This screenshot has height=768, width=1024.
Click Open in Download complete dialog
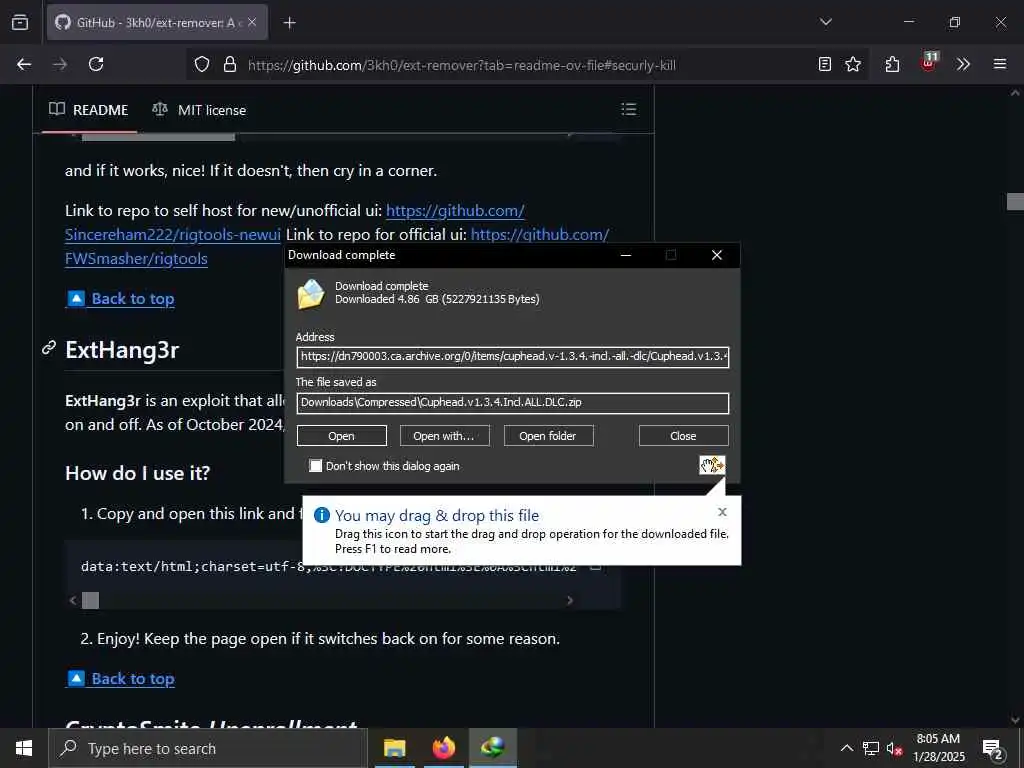pos(342,436)
